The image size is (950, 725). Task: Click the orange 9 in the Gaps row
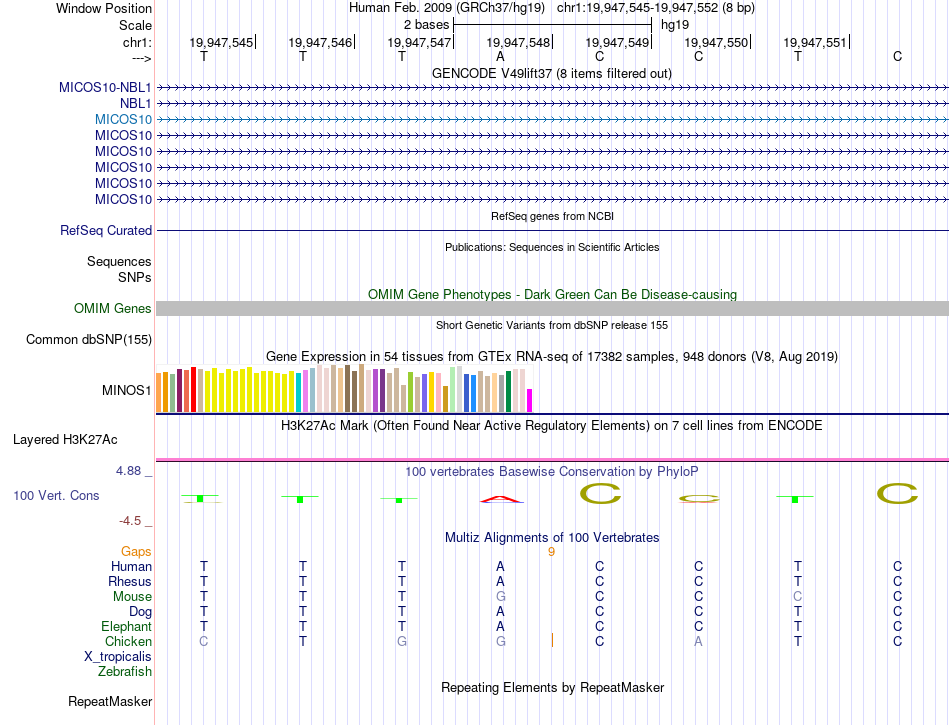coord(551,551)
